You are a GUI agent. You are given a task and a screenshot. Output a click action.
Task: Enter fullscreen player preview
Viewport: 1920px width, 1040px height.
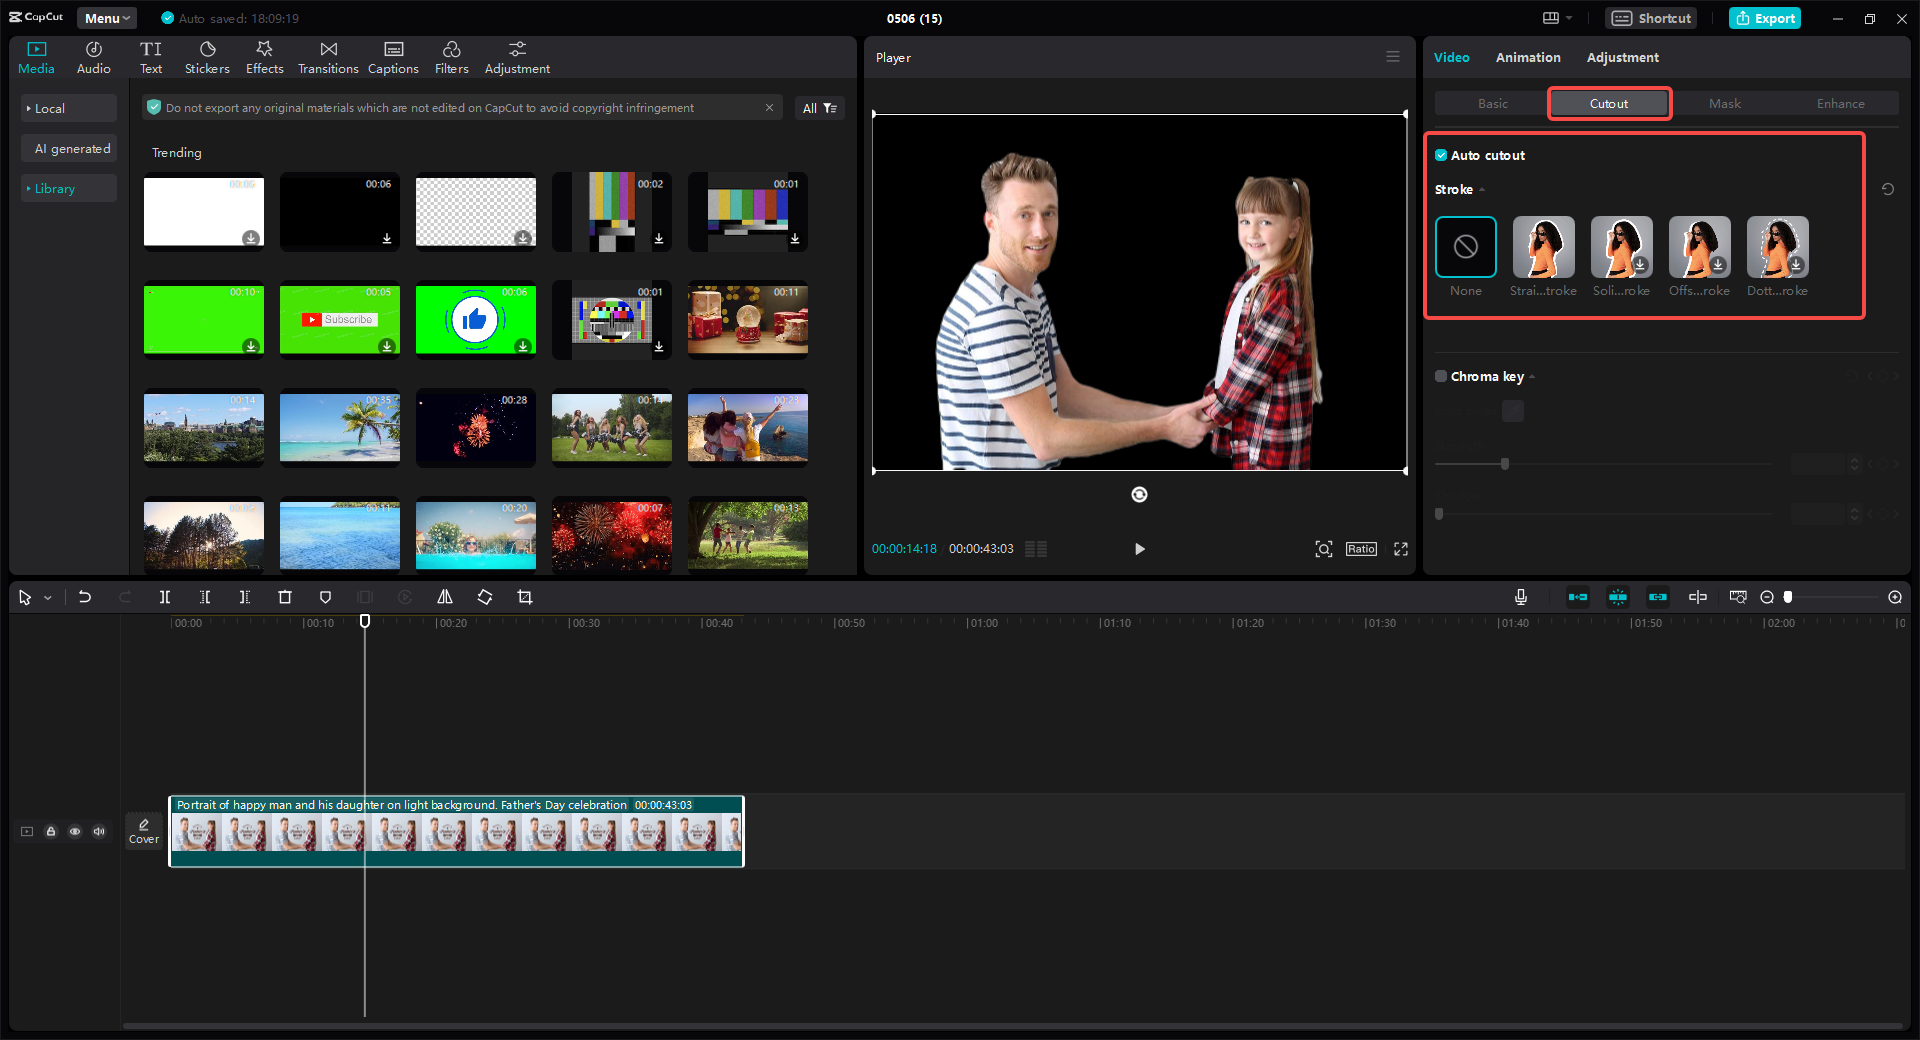(x=1401, y=549)
